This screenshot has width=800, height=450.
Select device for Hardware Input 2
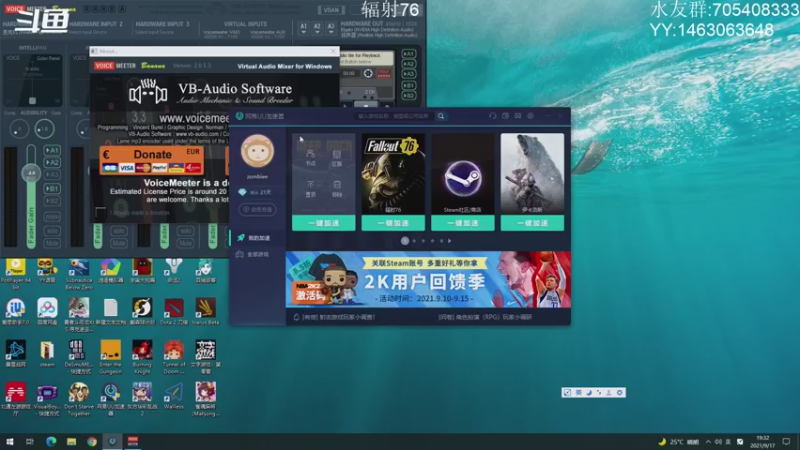(x=88, y=32)
